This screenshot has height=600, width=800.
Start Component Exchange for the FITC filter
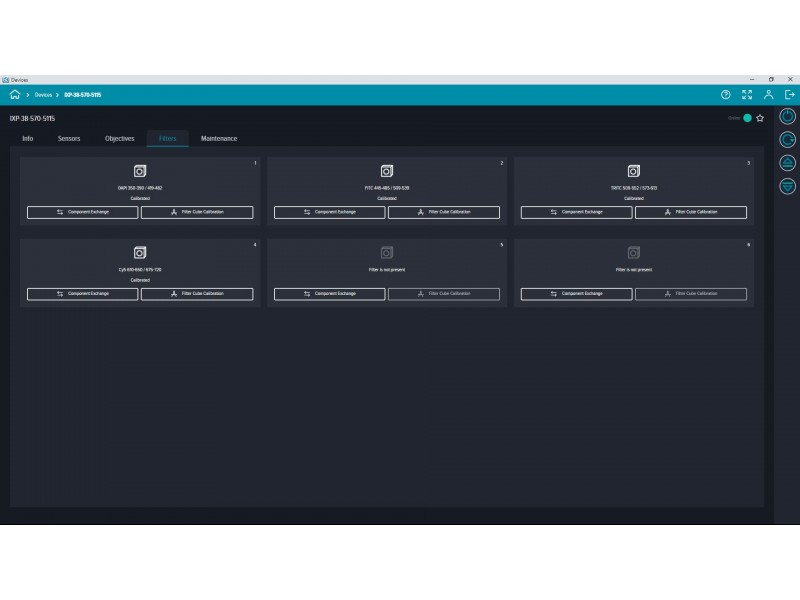[330, 212]
